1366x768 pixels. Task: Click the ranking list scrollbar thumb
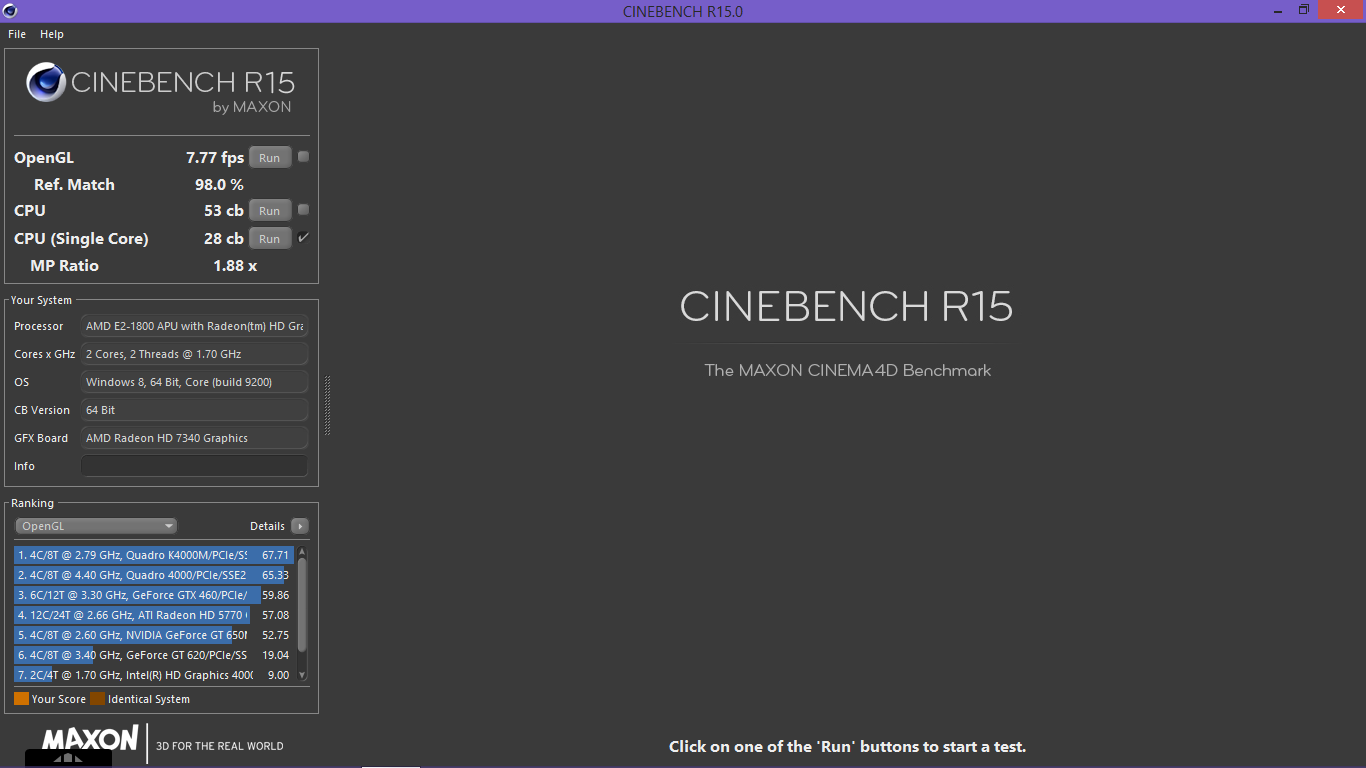[302, 604]
